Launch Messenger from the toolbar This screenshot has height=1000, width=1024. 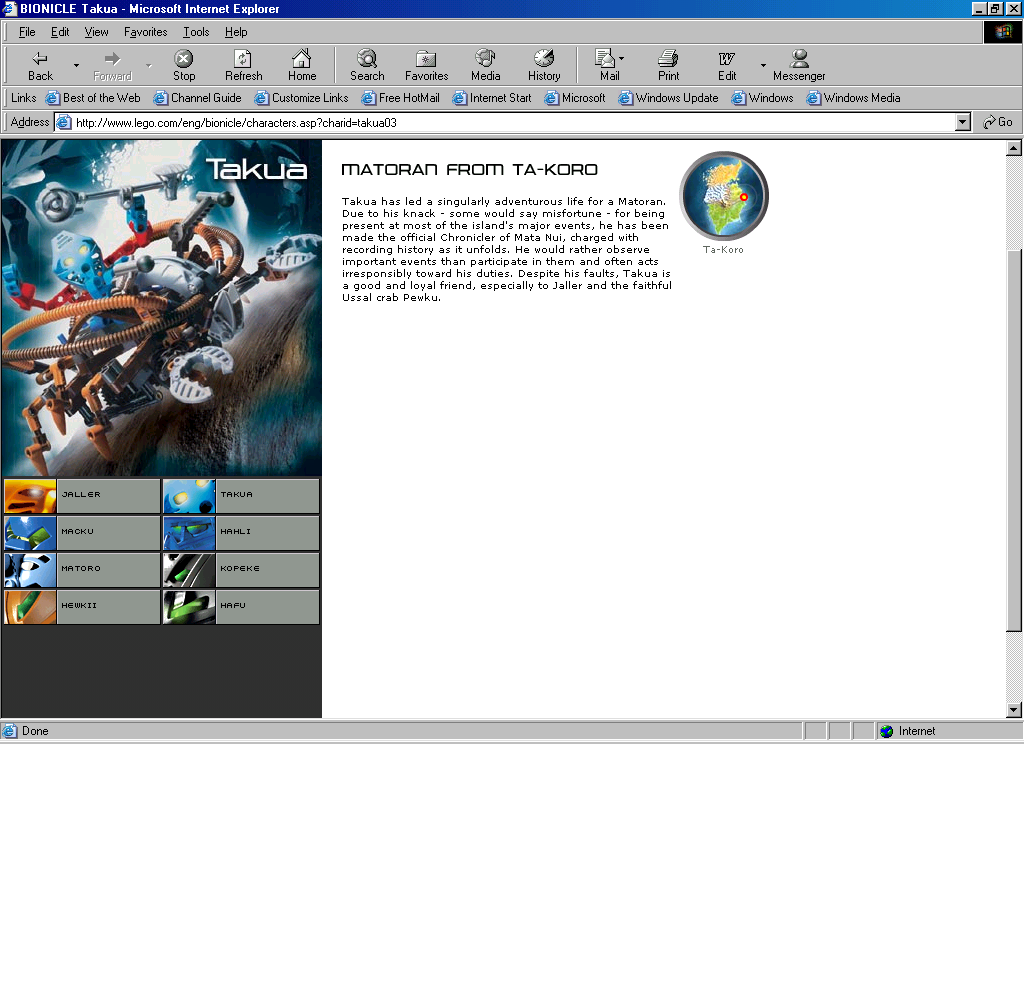click(x=799, y=65)
